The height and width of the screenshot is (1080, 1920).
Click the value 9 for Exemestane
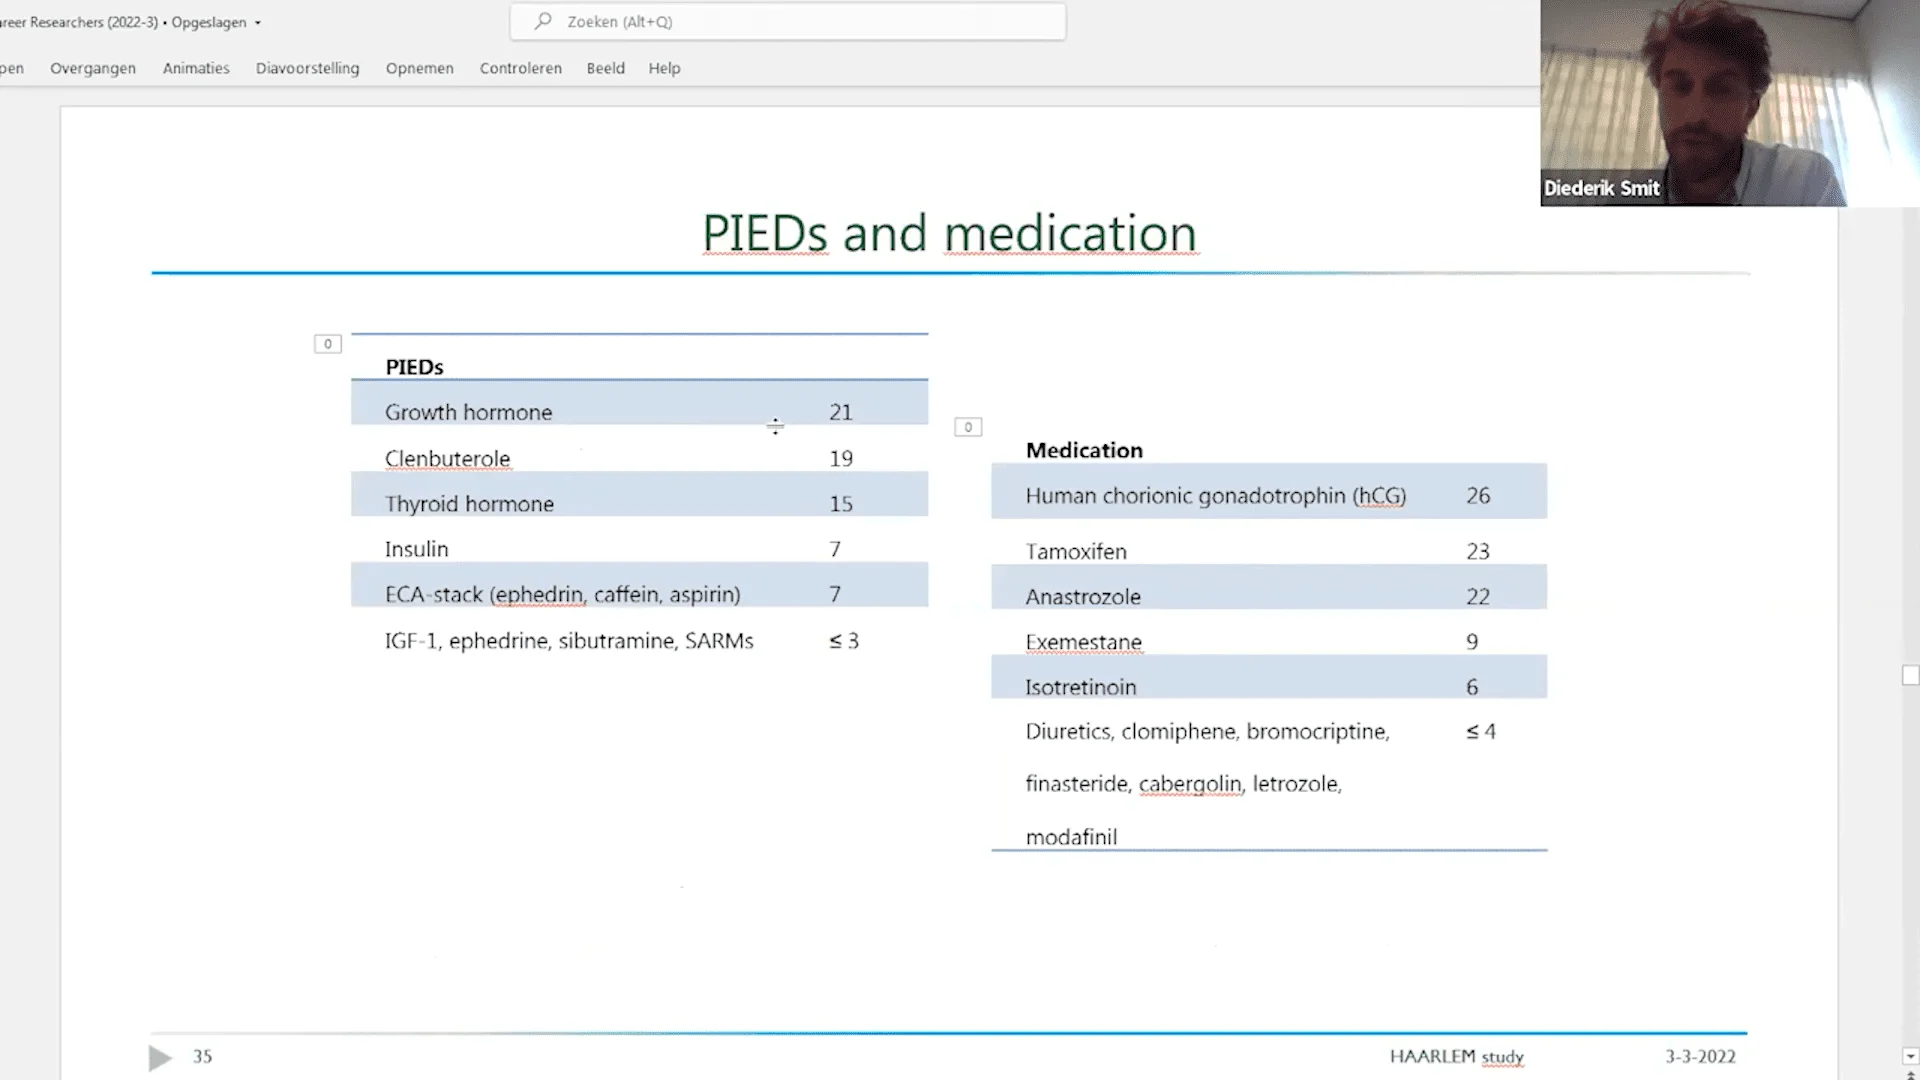coord(1472,642)
